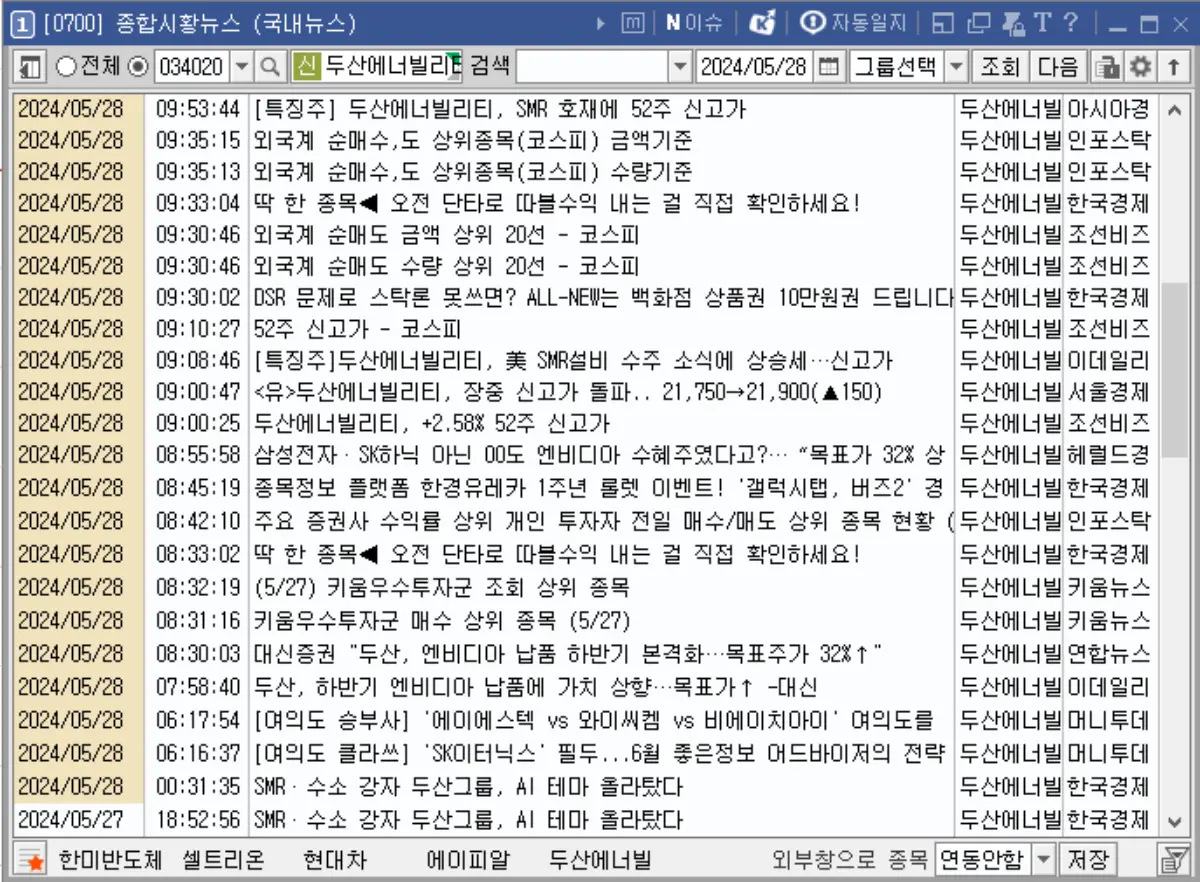This screenshot has height=882, width=1200.
Task: Open the SMR 52주 신고가 headline
Action: [500, 110]
